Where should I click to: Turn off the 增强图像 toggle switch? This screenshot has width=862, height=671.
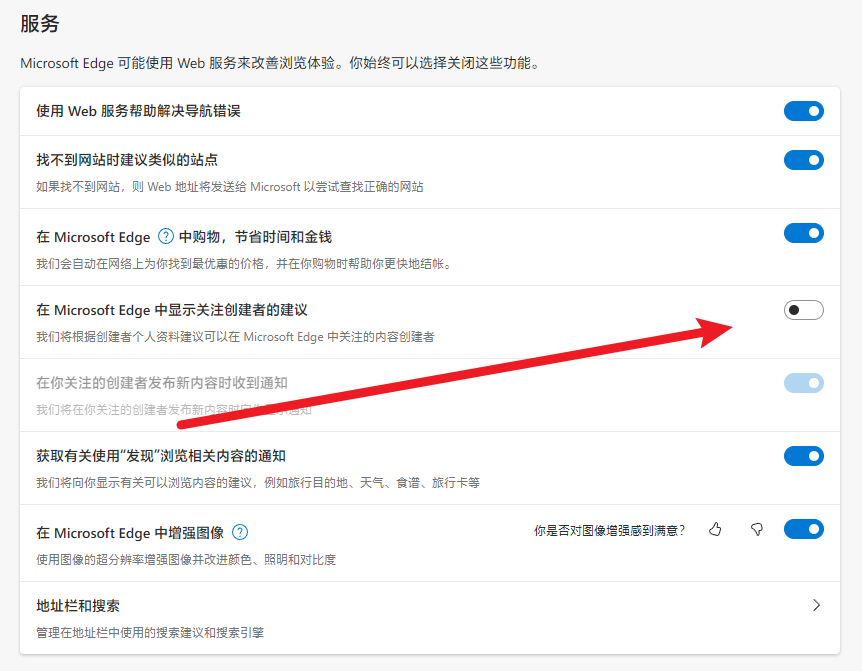tap(803, 529)
